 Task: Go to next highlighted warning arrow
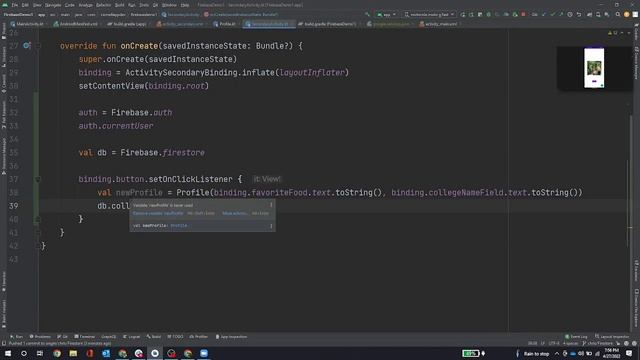[x=629, y=33]
